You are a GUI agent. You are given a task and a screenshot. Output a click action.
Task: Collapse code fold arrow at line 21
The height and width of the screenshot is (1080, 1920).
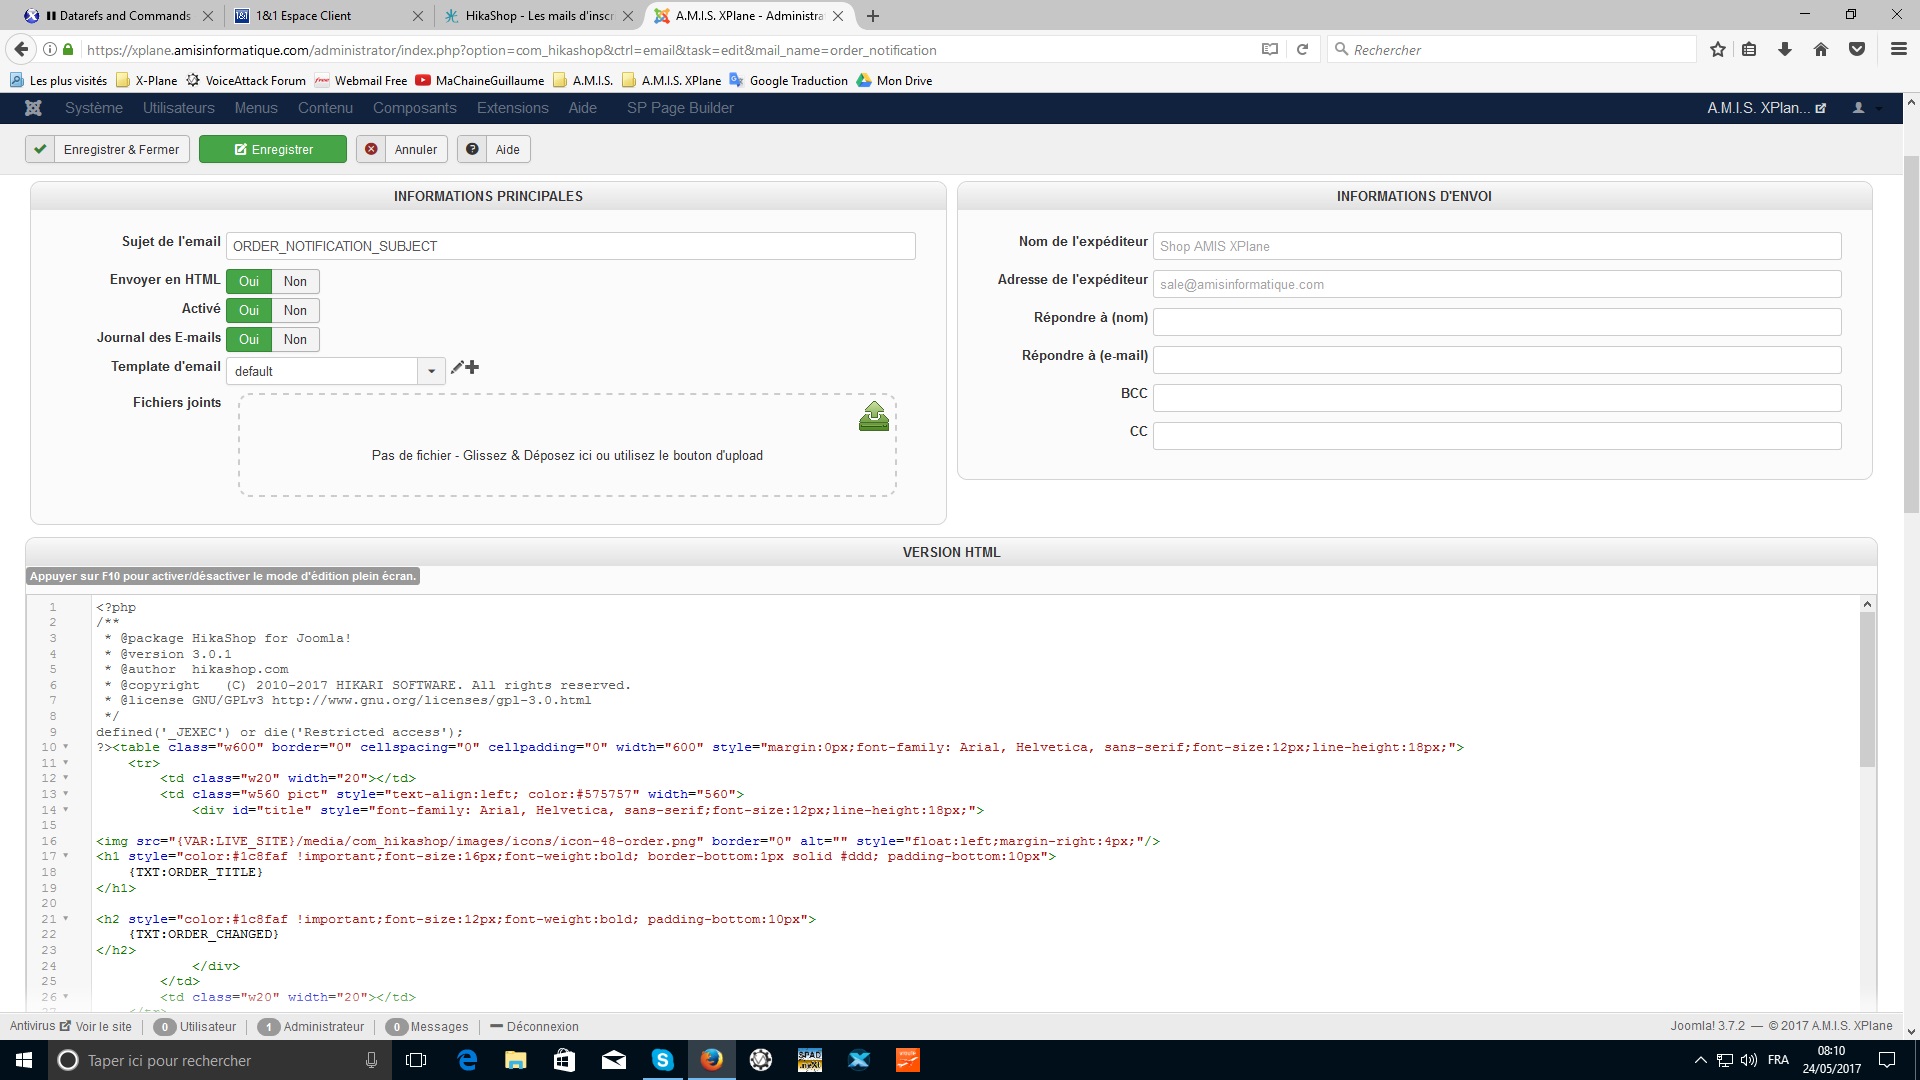[x=66, y=919]
